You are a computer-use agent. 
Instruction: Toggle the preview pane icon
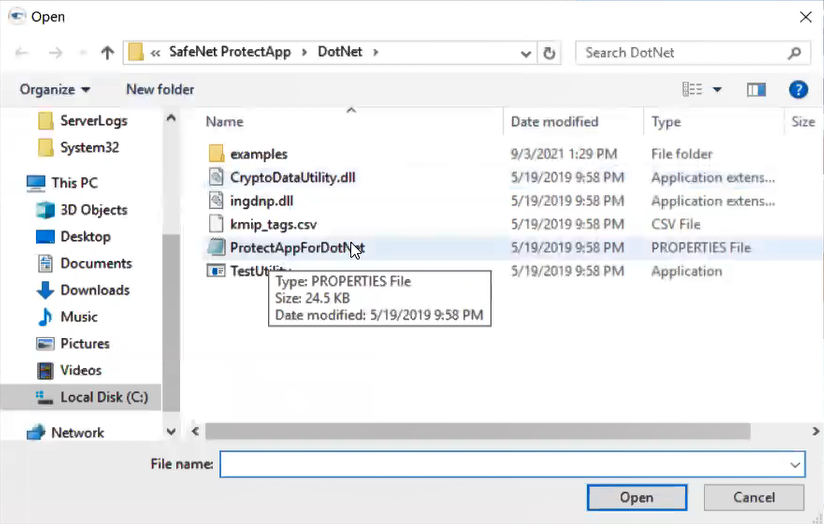(x=756, y=90)
